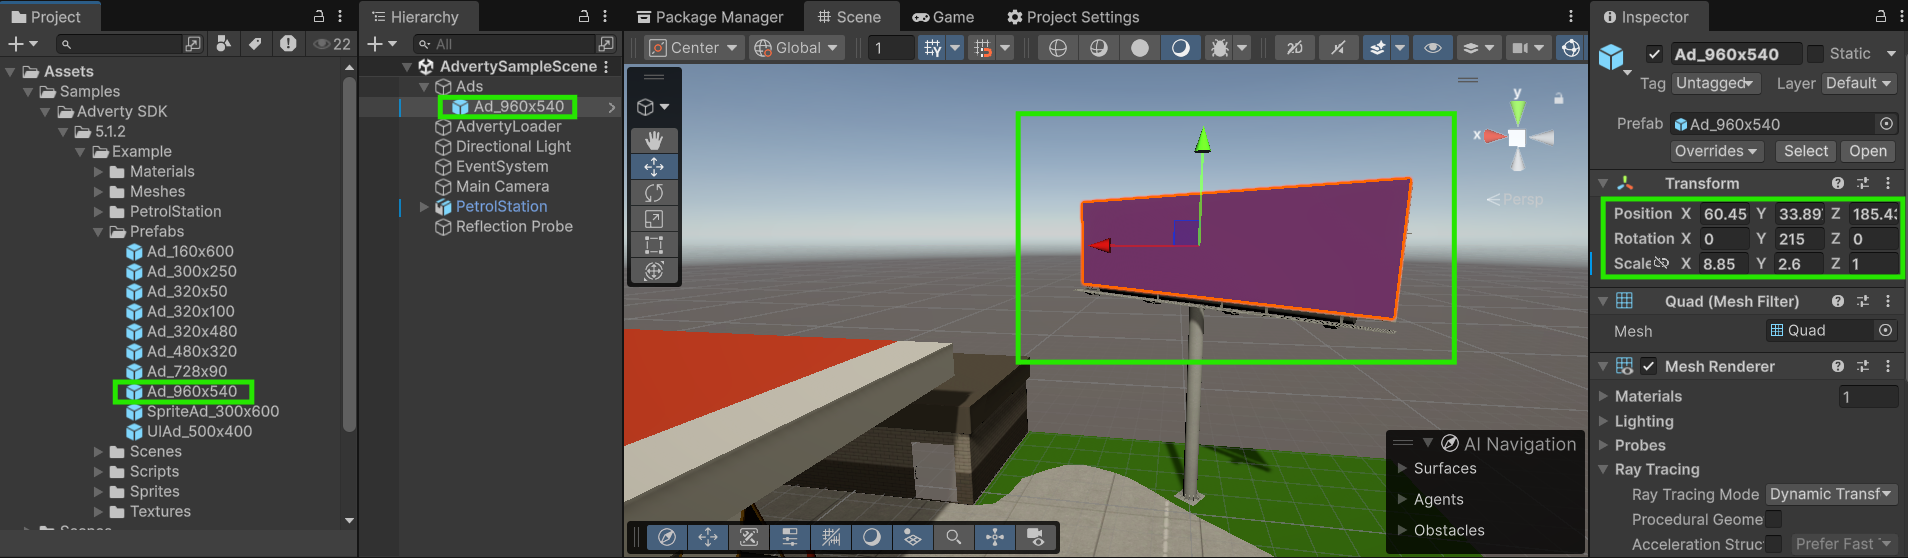Open the Package Manager tab

pyautogui.click(x=710, y=17)
